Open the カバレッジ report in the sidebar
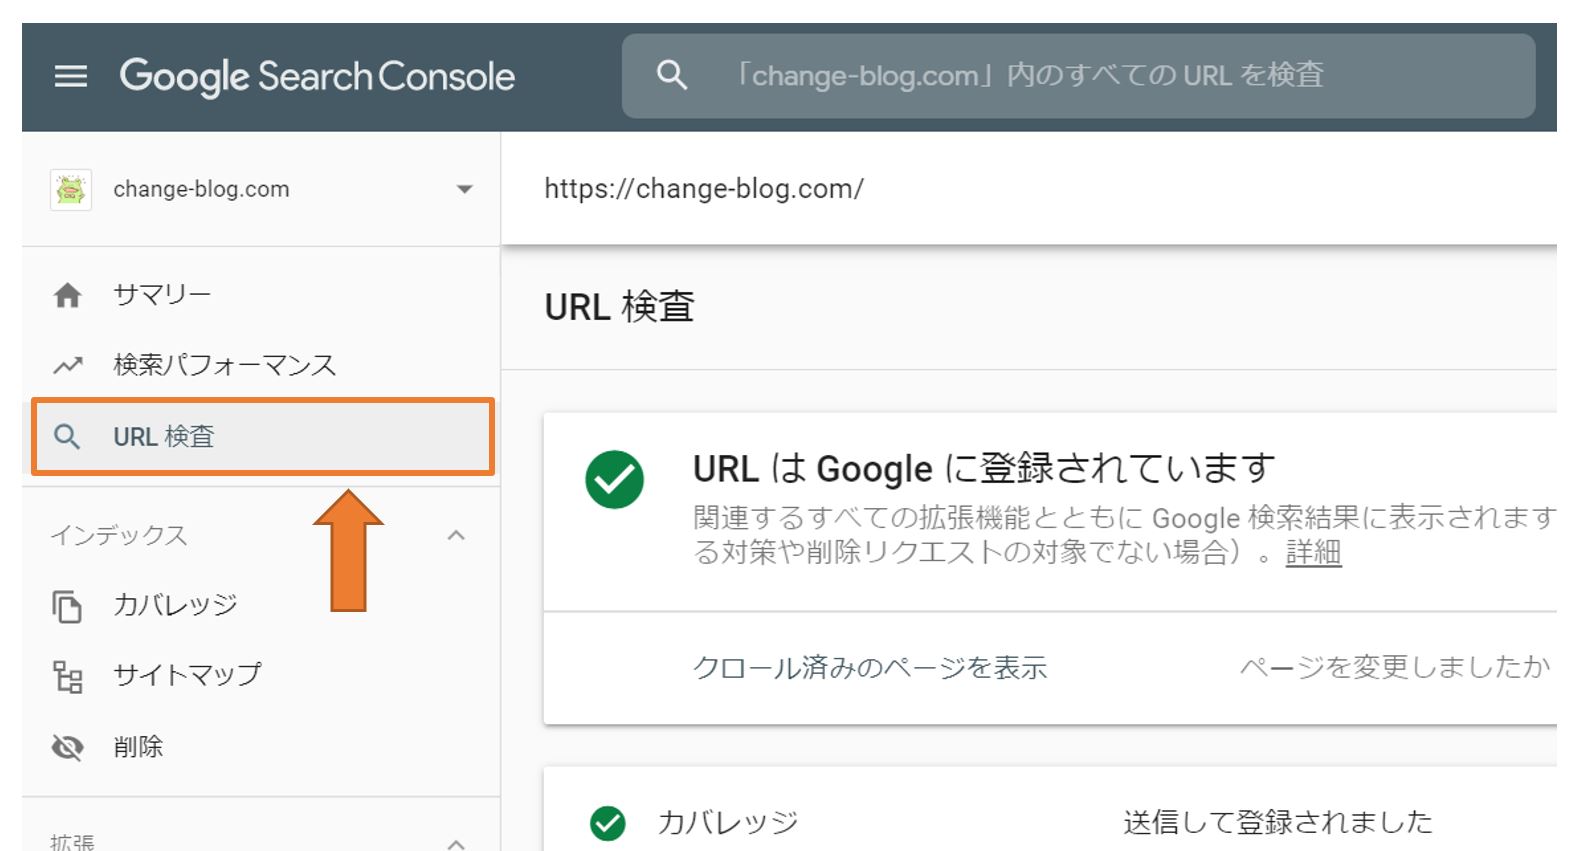Image resolution: width=1591 pixels, height=851 pixels. 175,605
